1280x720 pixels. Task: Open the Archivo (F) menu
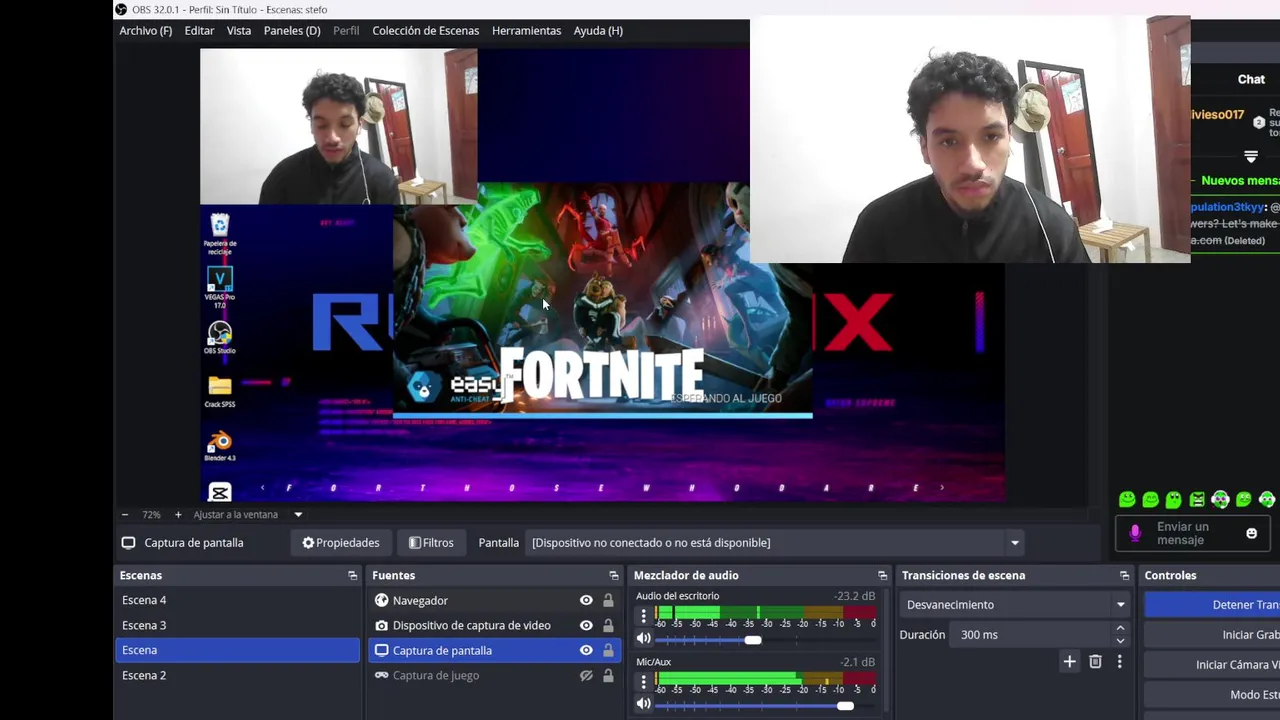pyautogui.click(x=145, y=31)
